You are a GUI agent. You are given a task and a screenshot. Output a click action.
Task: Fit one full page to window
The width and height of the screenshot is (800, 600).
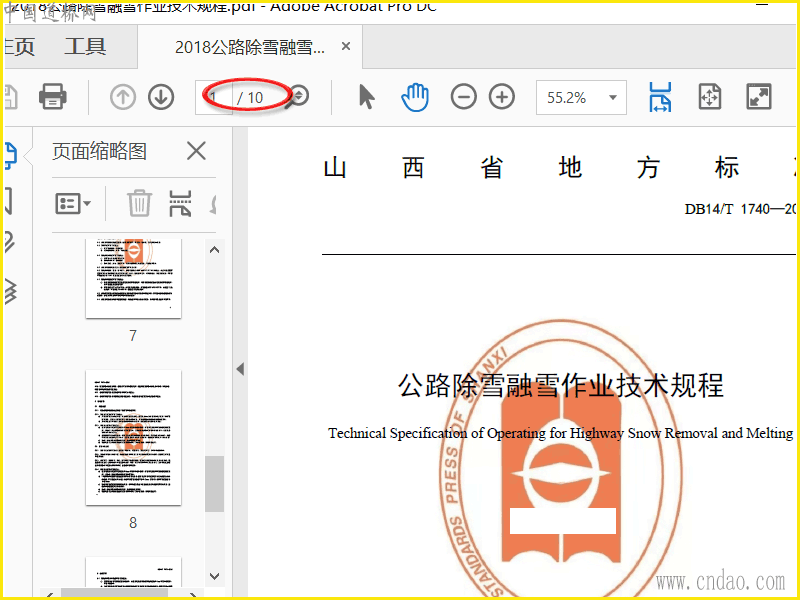[x=710, y=97]
